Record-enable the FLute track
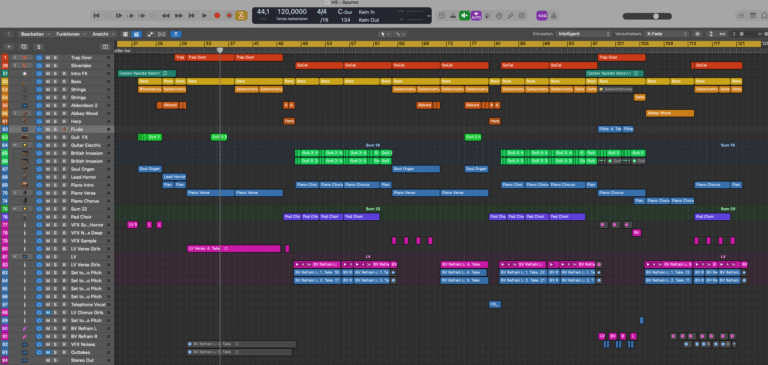 (63, 129)
